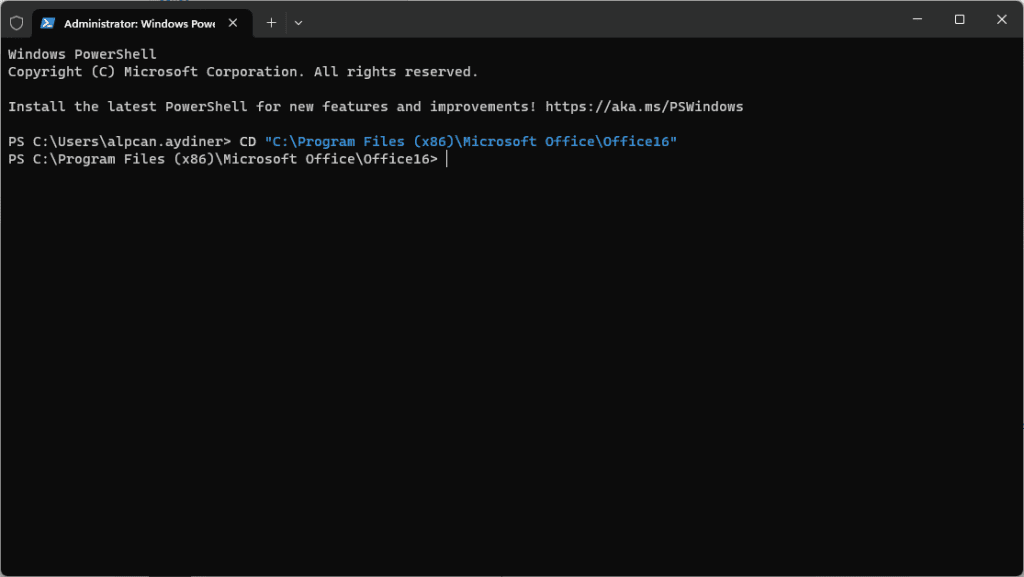Click the quoted Office16 path argument
The width and height of the screenshot is (1024, 577).
point(470,141)
